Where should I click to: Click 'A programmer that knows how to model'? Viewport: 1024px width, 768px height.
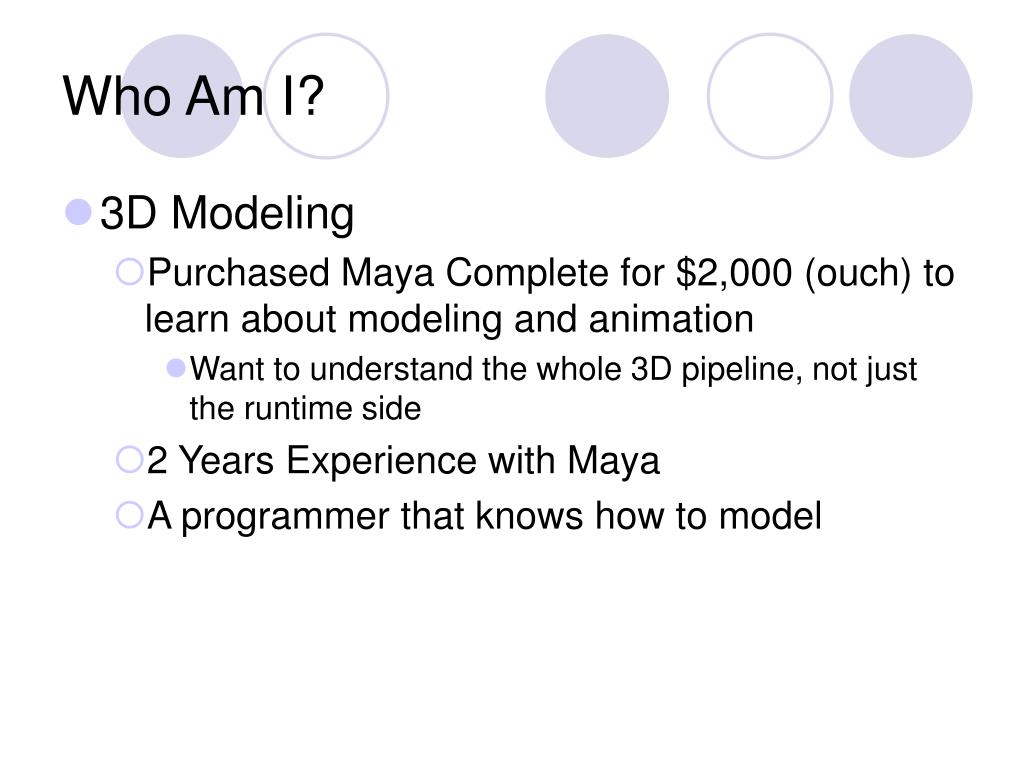pyautogui.click(x=484, y=517)
